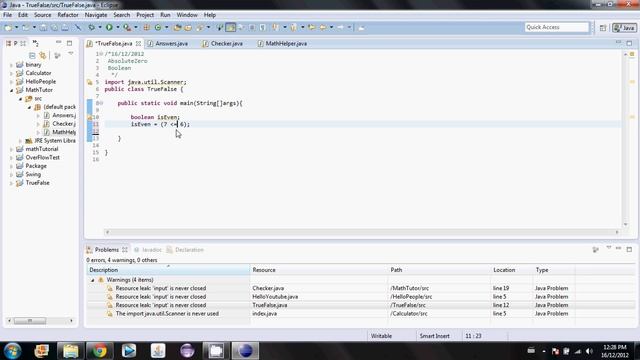This screenshot has width=640, height=360.
Task: Open the New file dropdown arrow
Action: pos(16,27)
